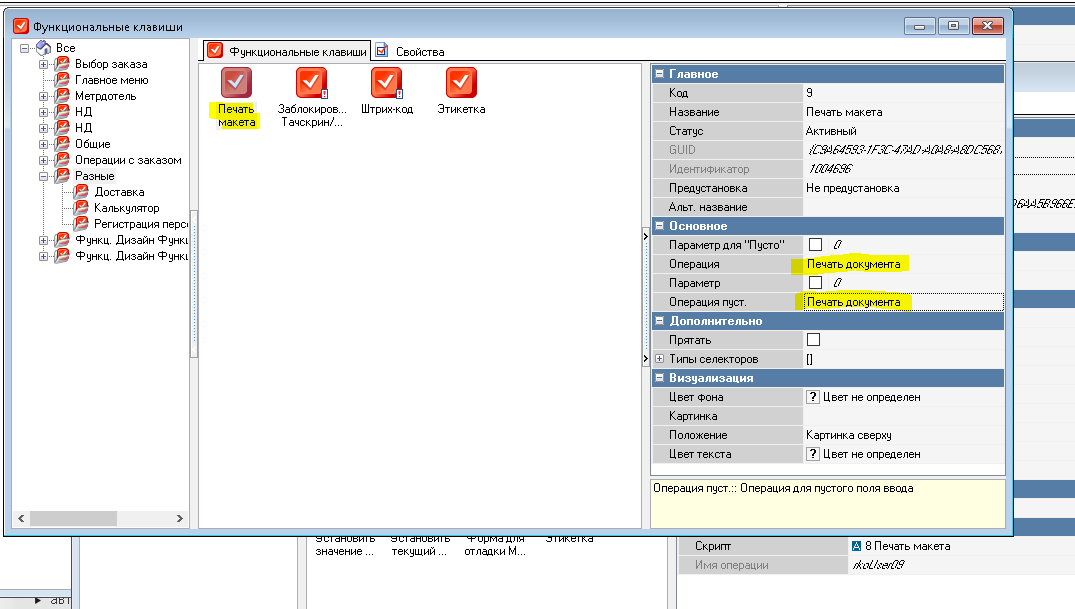Select the Этикетка function key icon
Viewport: 1075px width, 609px height.
[461, 83]
